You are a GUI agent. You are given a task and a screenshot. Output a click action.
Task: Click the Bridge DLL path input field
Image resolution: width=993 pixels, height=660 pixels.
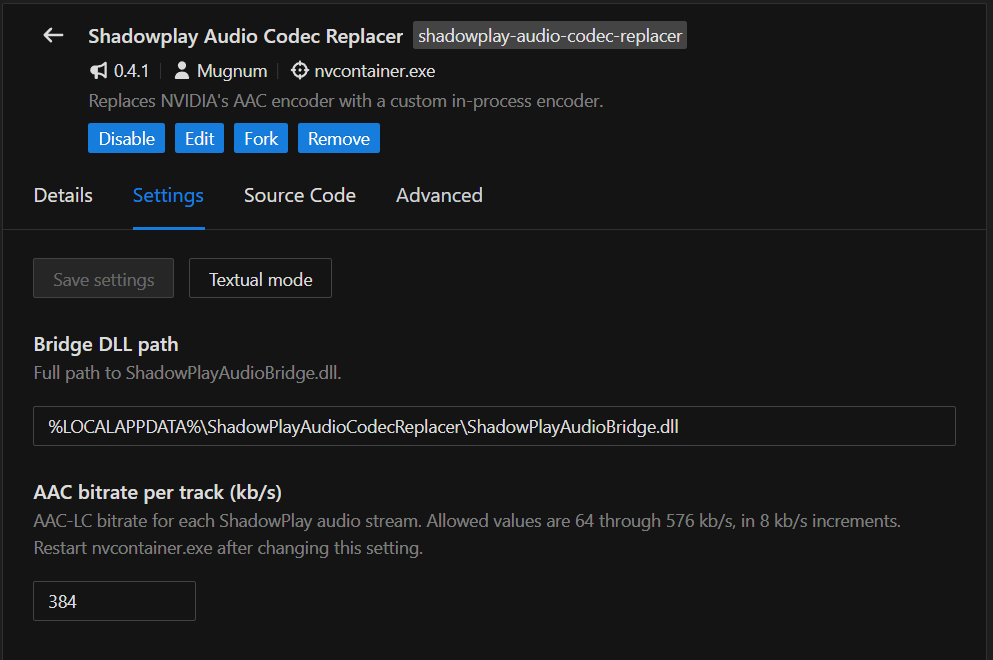(494, 426)
